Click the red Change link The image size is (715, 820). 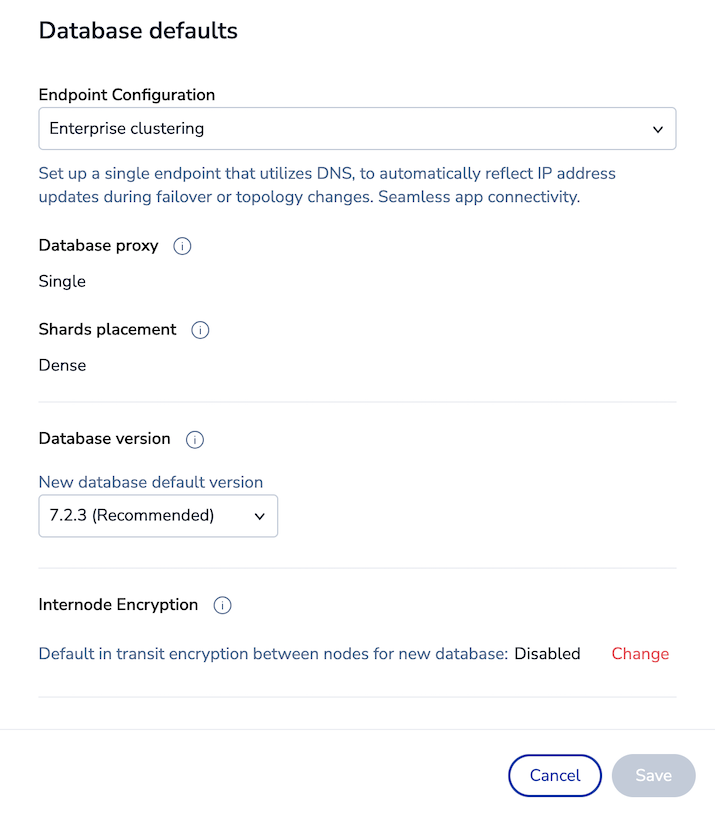click(x=640, y=654)
